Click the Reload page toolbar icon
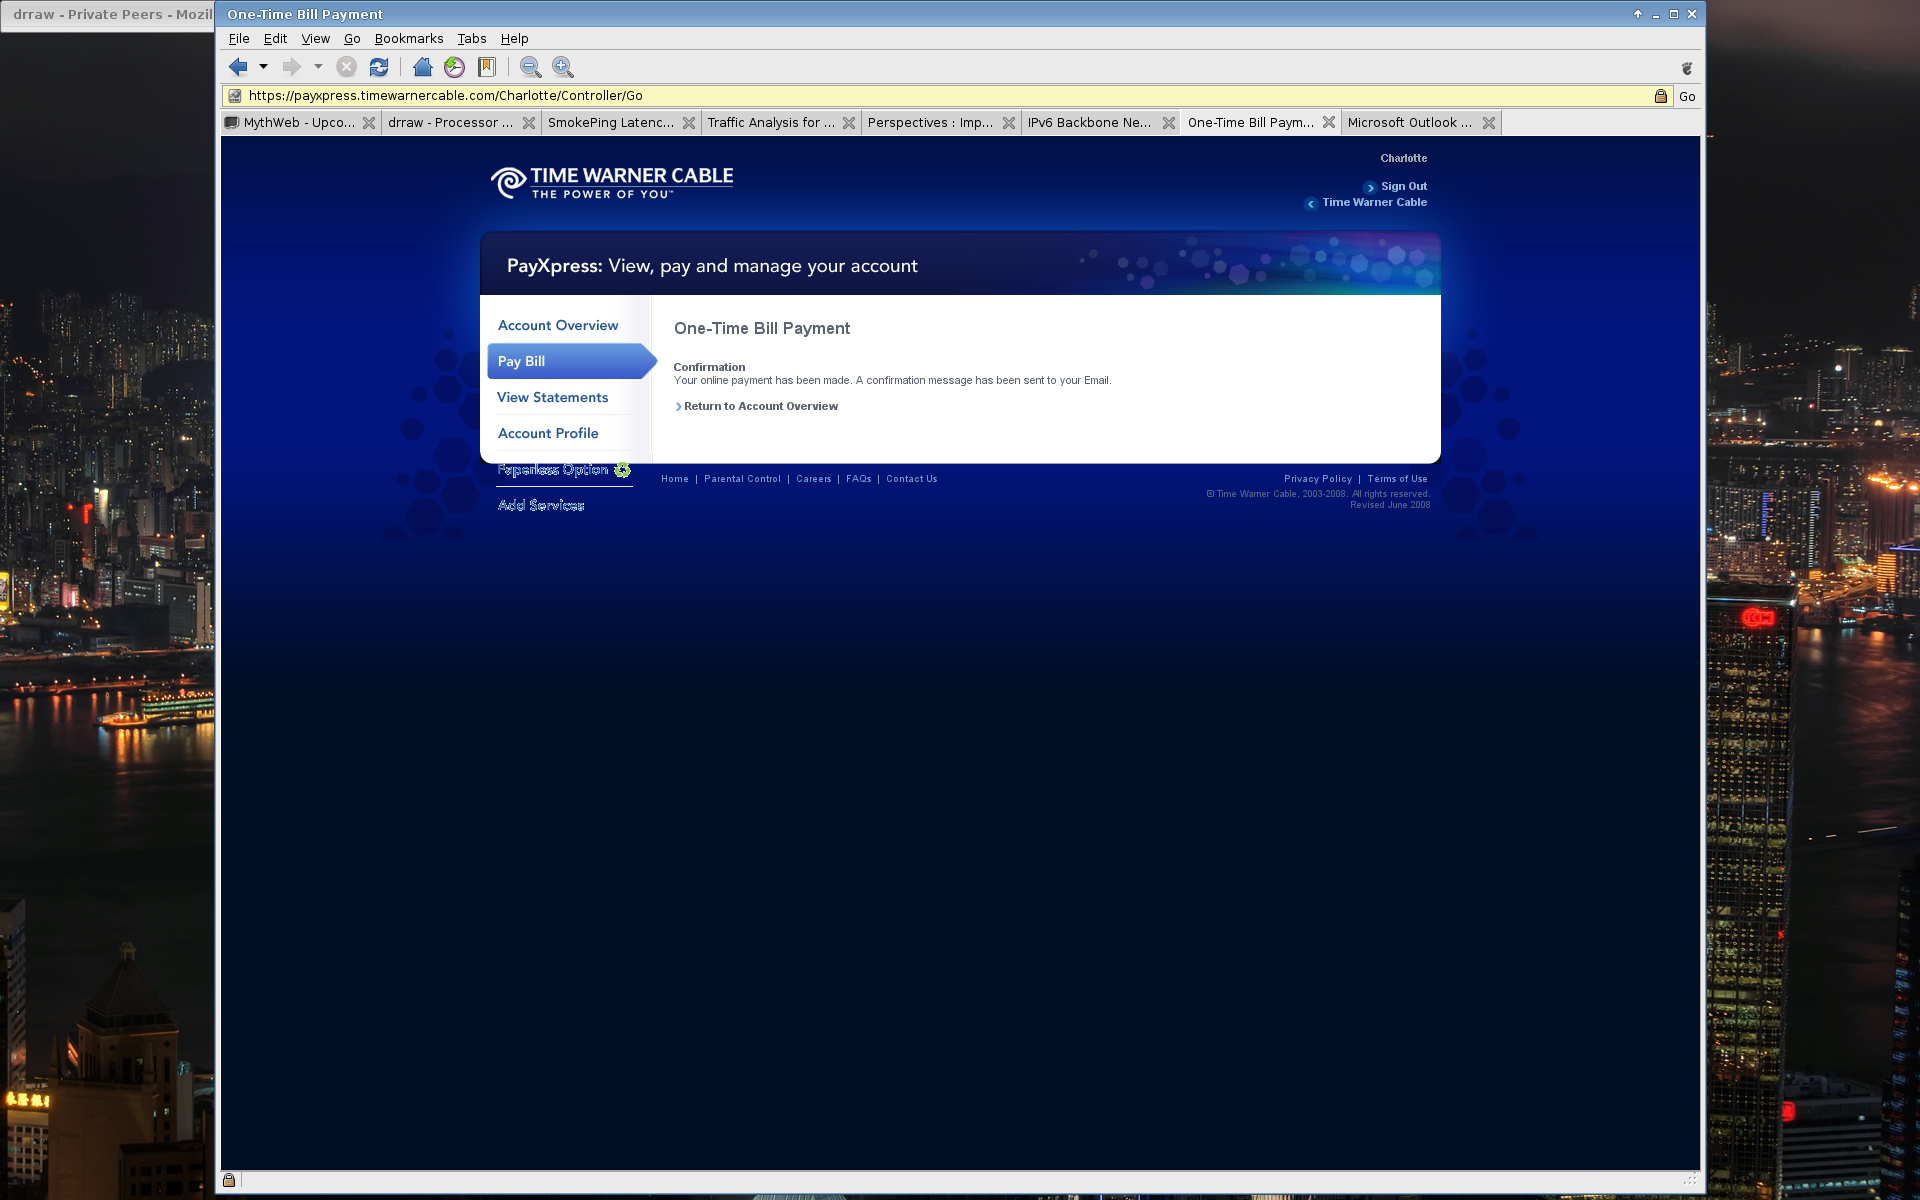 pos(379,67)
